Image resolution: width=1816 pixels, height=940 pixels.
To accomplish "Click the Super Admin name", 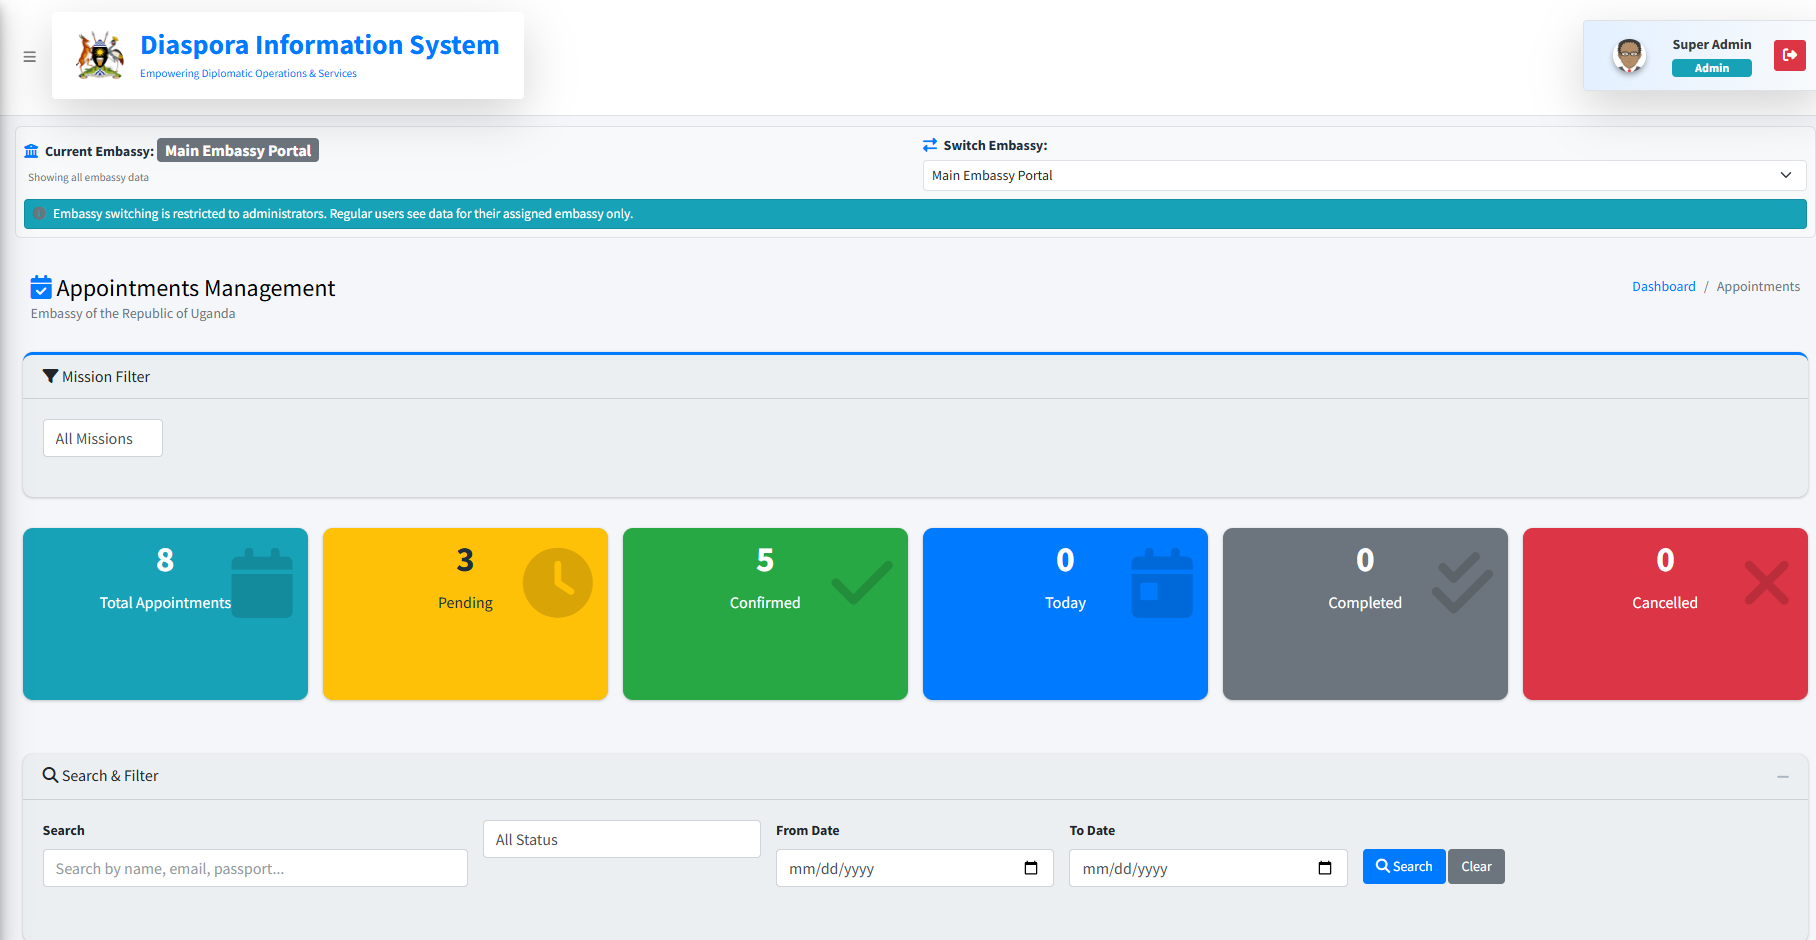I will point(1712,44).
